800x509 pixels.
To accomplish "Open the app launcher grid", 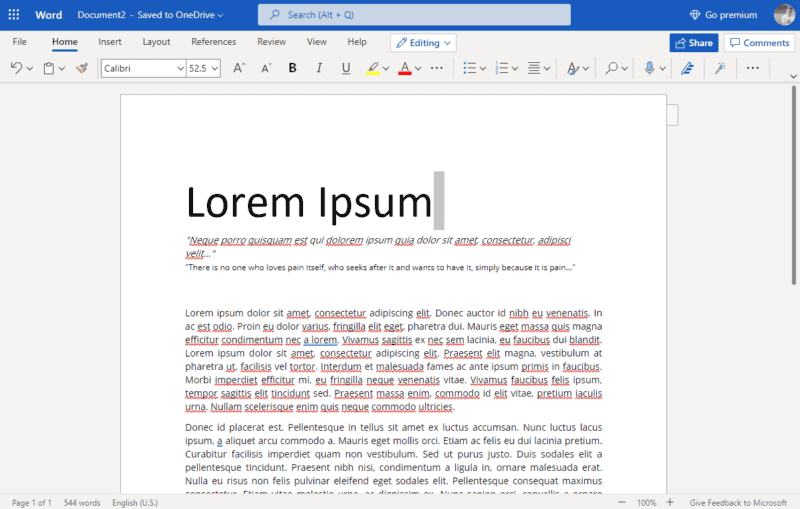I will (x=14, y=15).
